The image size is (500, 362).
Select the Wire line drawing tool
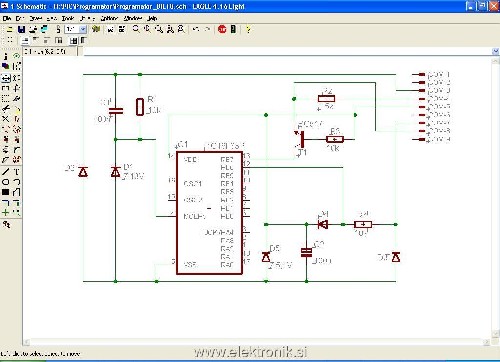tap(6, 172)
